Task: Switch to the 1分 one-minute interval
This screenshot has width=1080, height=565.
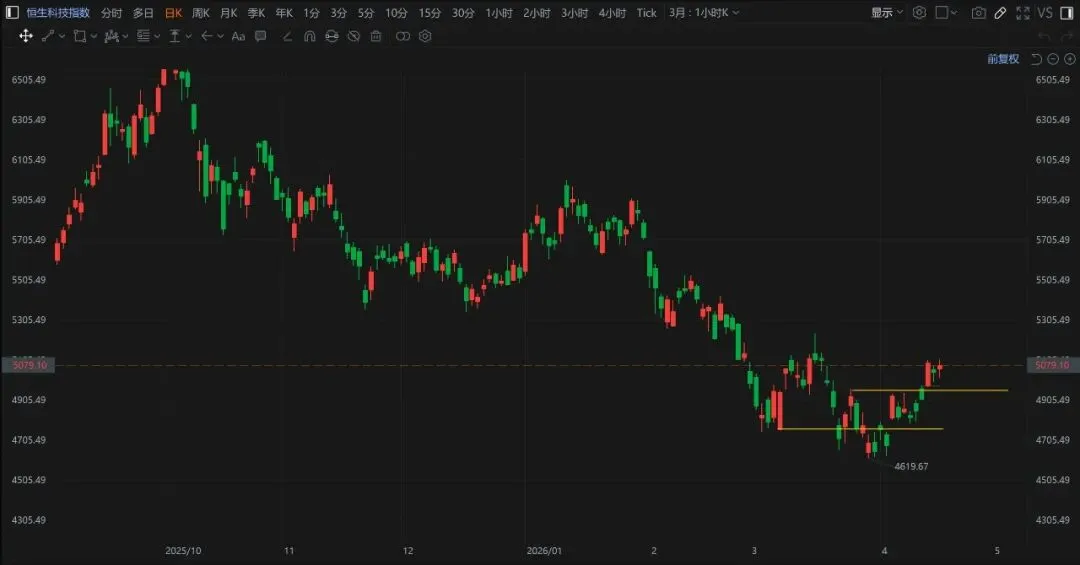Action: (x=311, y=12)
